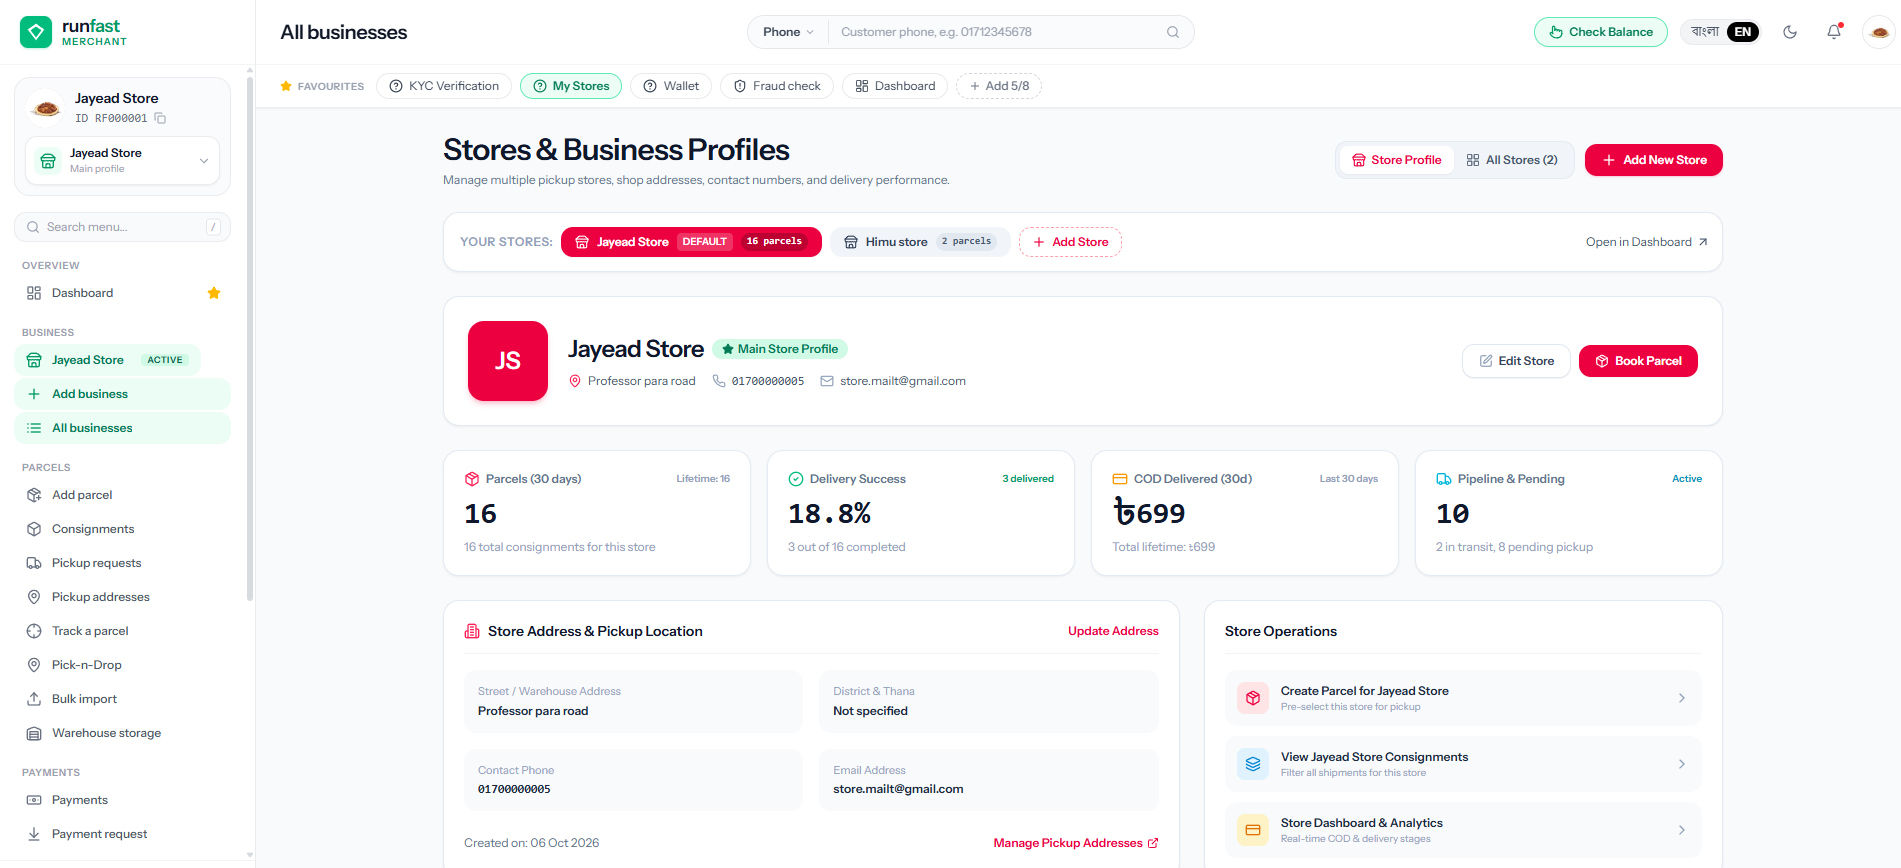1901x868 pixels.
Task: Click the Edit Store button
Action: (x=1516, y=361)
